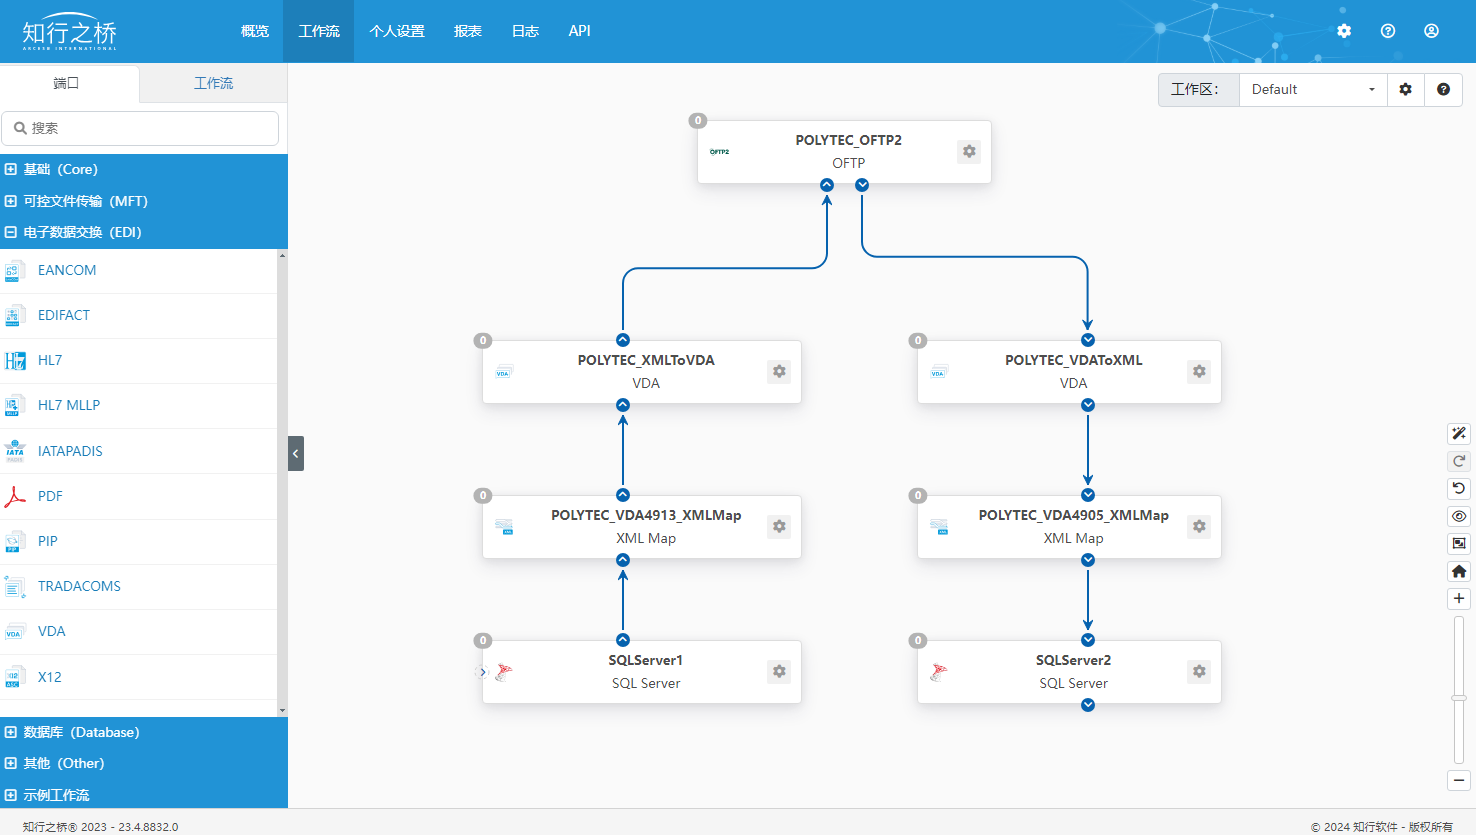
Task: Click the minimap image icon
Action: click(x=1459, y=544)
